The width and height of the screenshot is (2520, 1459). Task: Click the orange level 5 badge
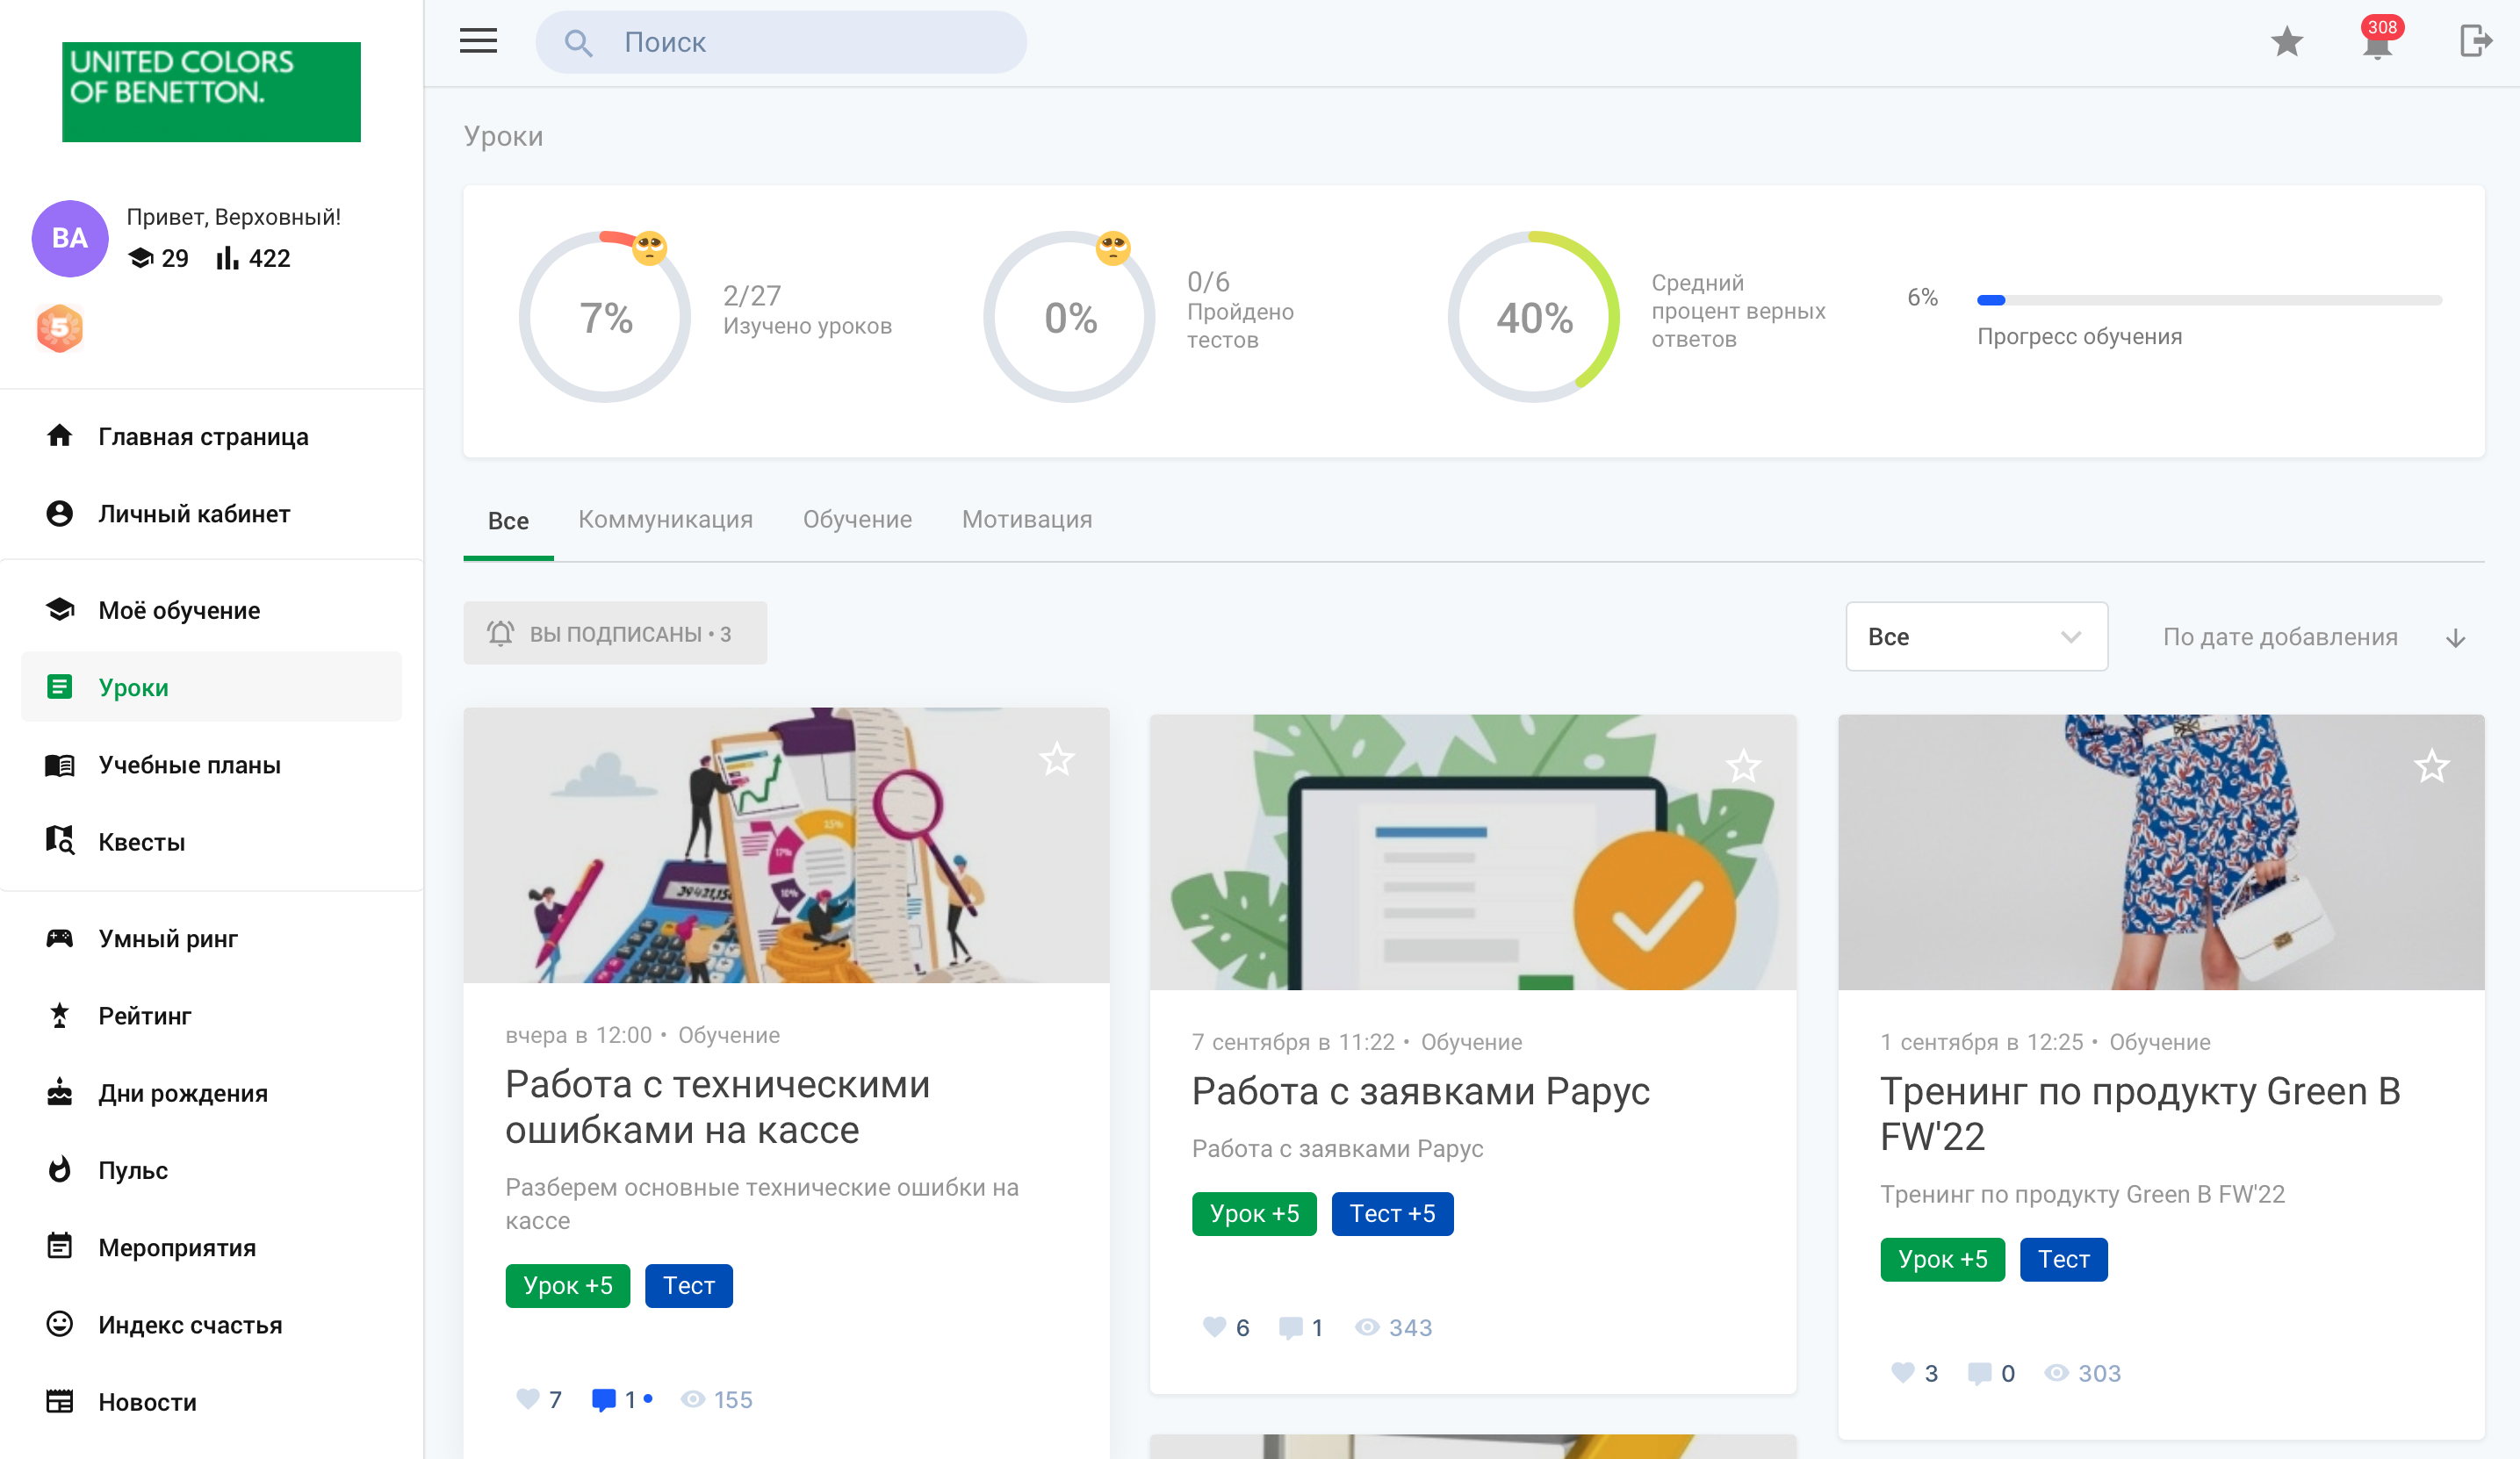(x=60, y=328)
